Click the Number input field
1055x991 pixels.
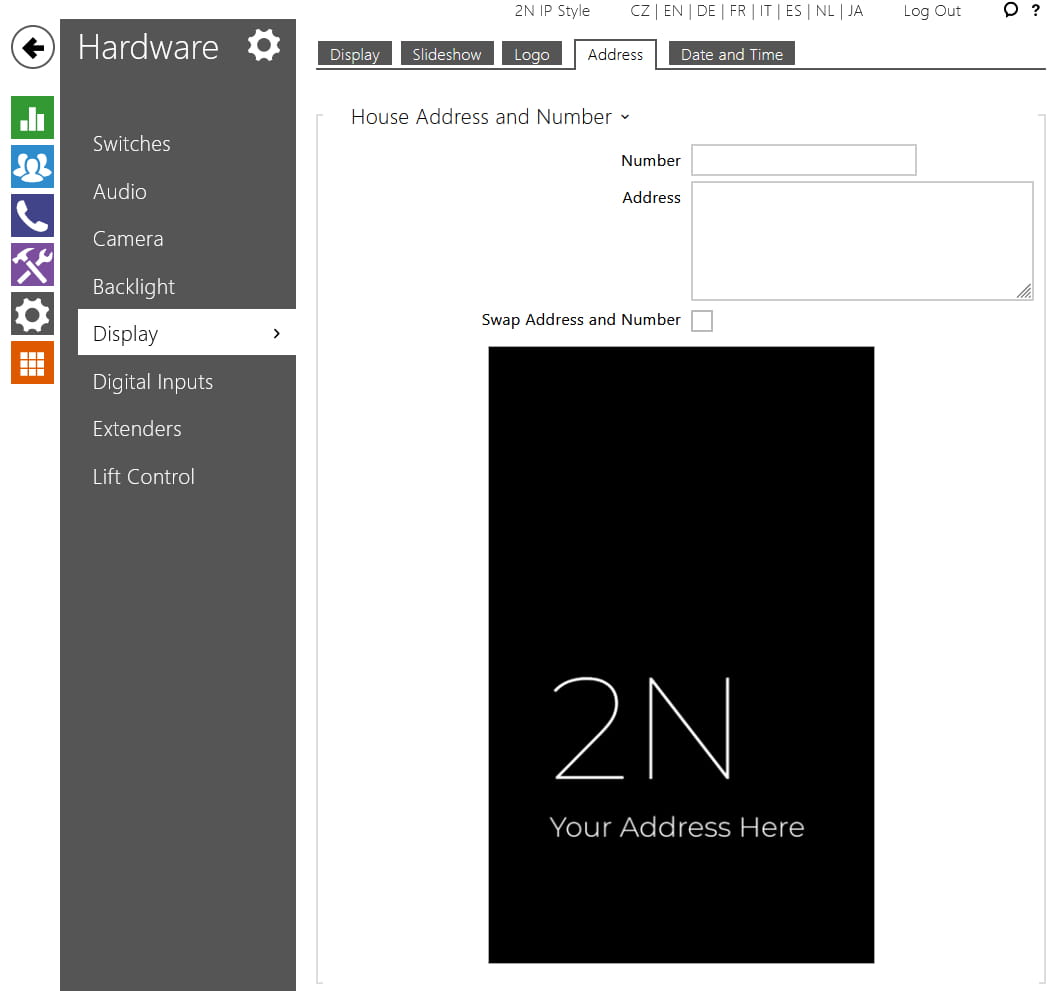(804, 160)
